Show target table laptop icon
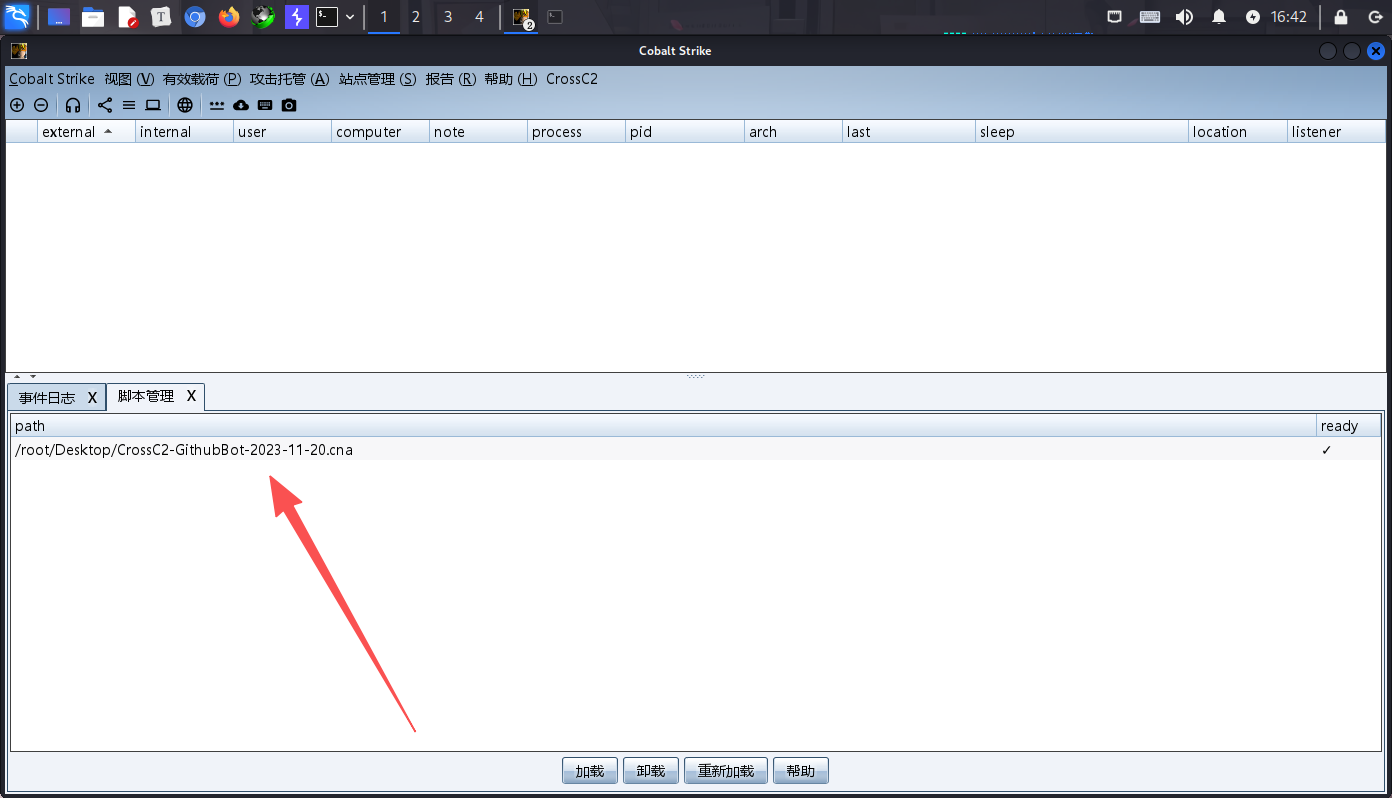This screenshot has width=1392, height=798. tap(153, 105)
